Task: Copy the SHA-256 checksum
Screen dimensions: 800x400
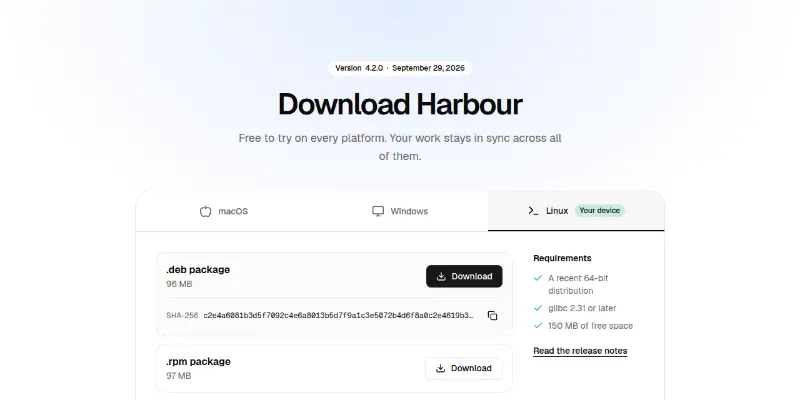Action: point(492,316)
